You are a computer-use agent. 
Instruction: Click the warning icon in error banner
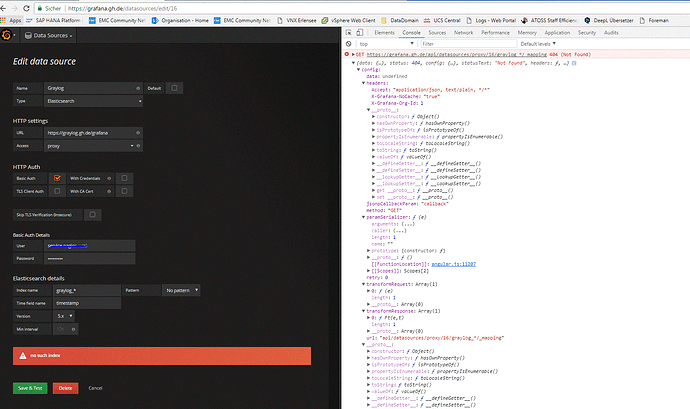(23, 355)
